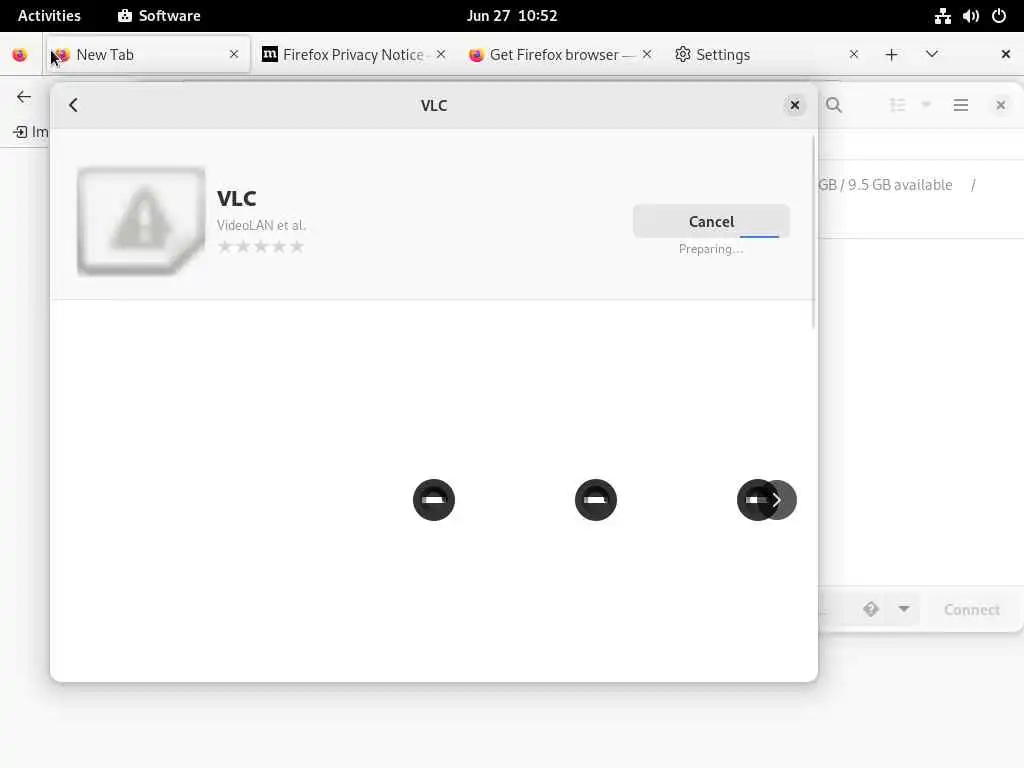Switch to Get Firefox browser tab
Screen dimensions: 1024x768
click(561, 55)
